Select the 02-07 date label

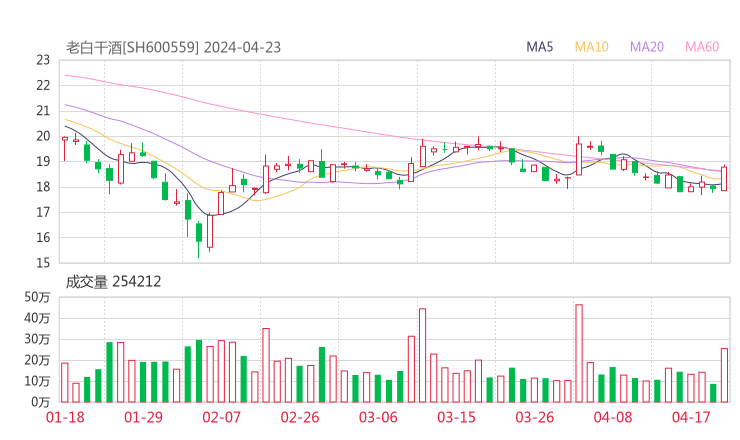[221, 417]
